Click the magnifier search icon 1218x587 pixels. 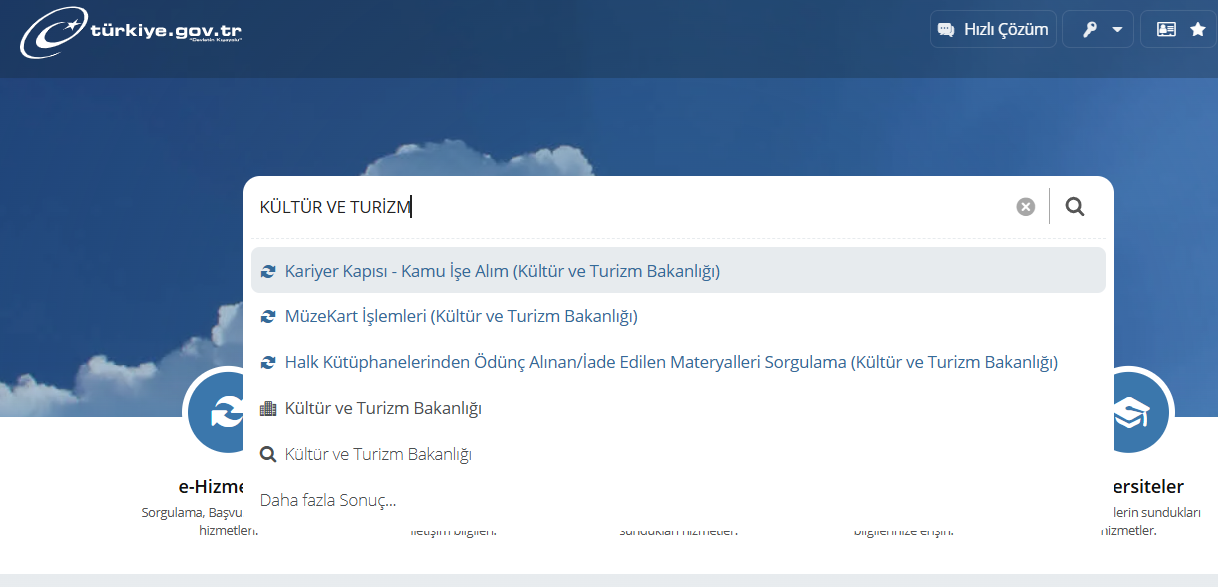point(1075,207)
